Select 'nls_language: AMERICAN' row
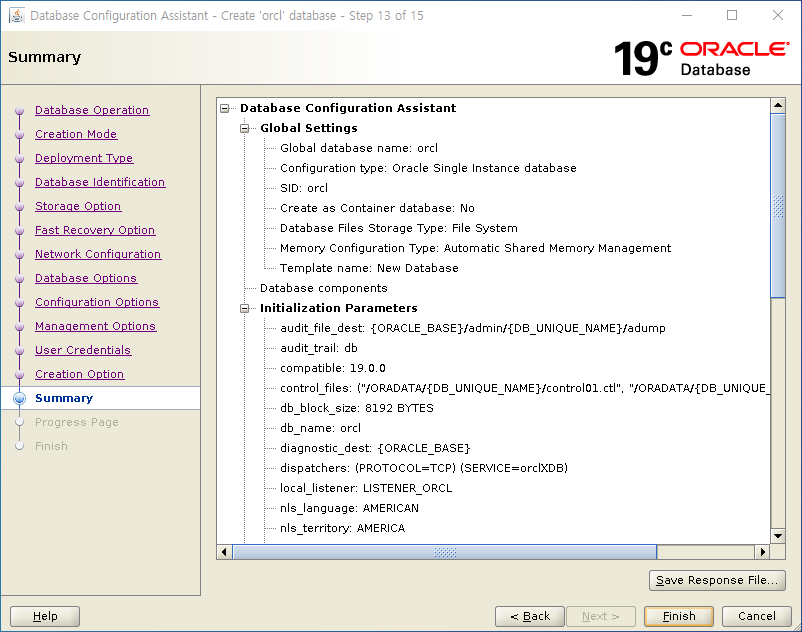Image resolution: width=802 pixels, height=632 pixels. [x=349, y=508]
